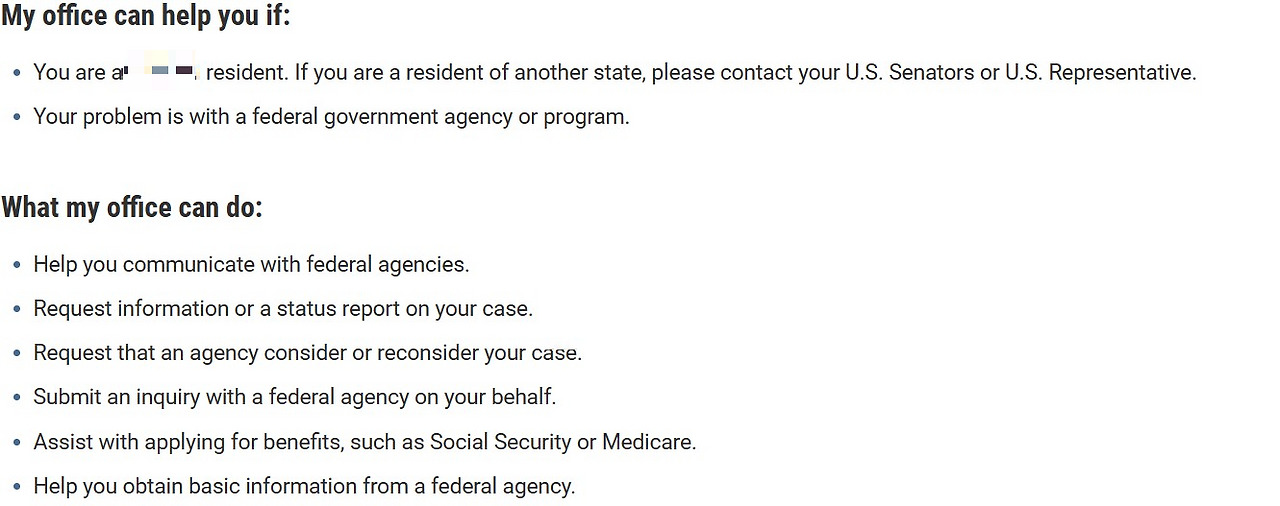Click the "Submit an inquiry" list item
The width and height of the screenshot is (1280, 506).
(294, 397)
